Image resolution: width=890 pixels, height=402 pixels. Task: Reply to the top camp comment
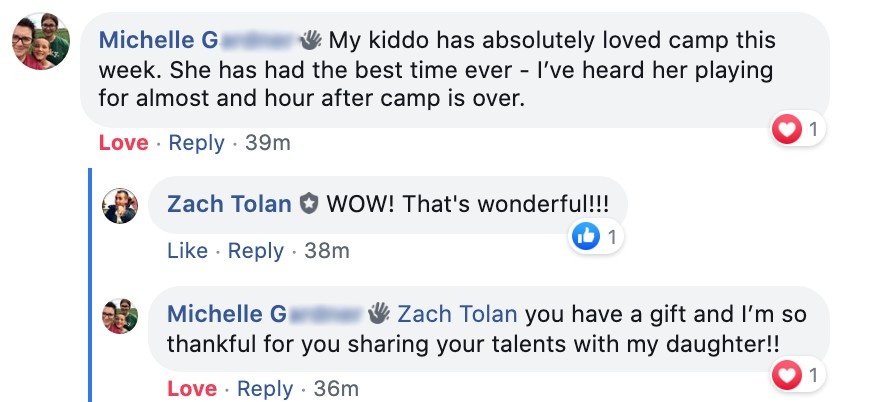coord(196,143)
